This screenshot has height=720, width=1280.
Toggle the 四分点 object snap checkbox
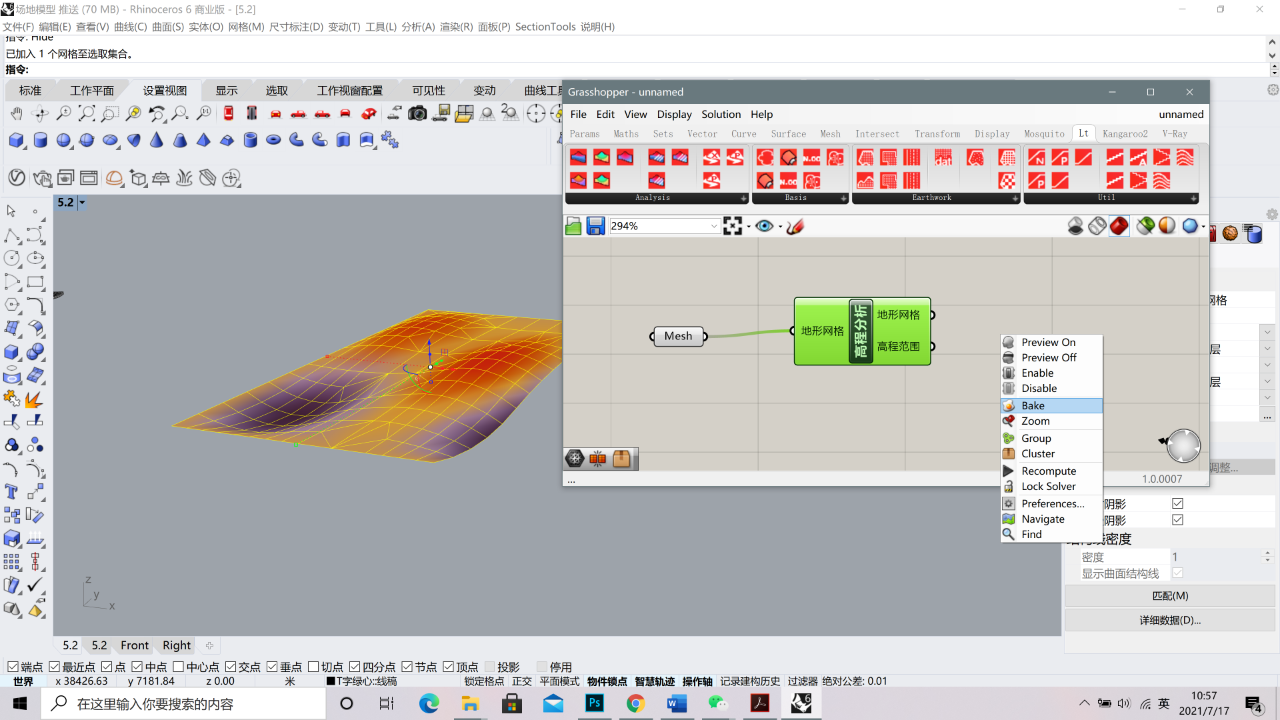click(x=354, y=667)
